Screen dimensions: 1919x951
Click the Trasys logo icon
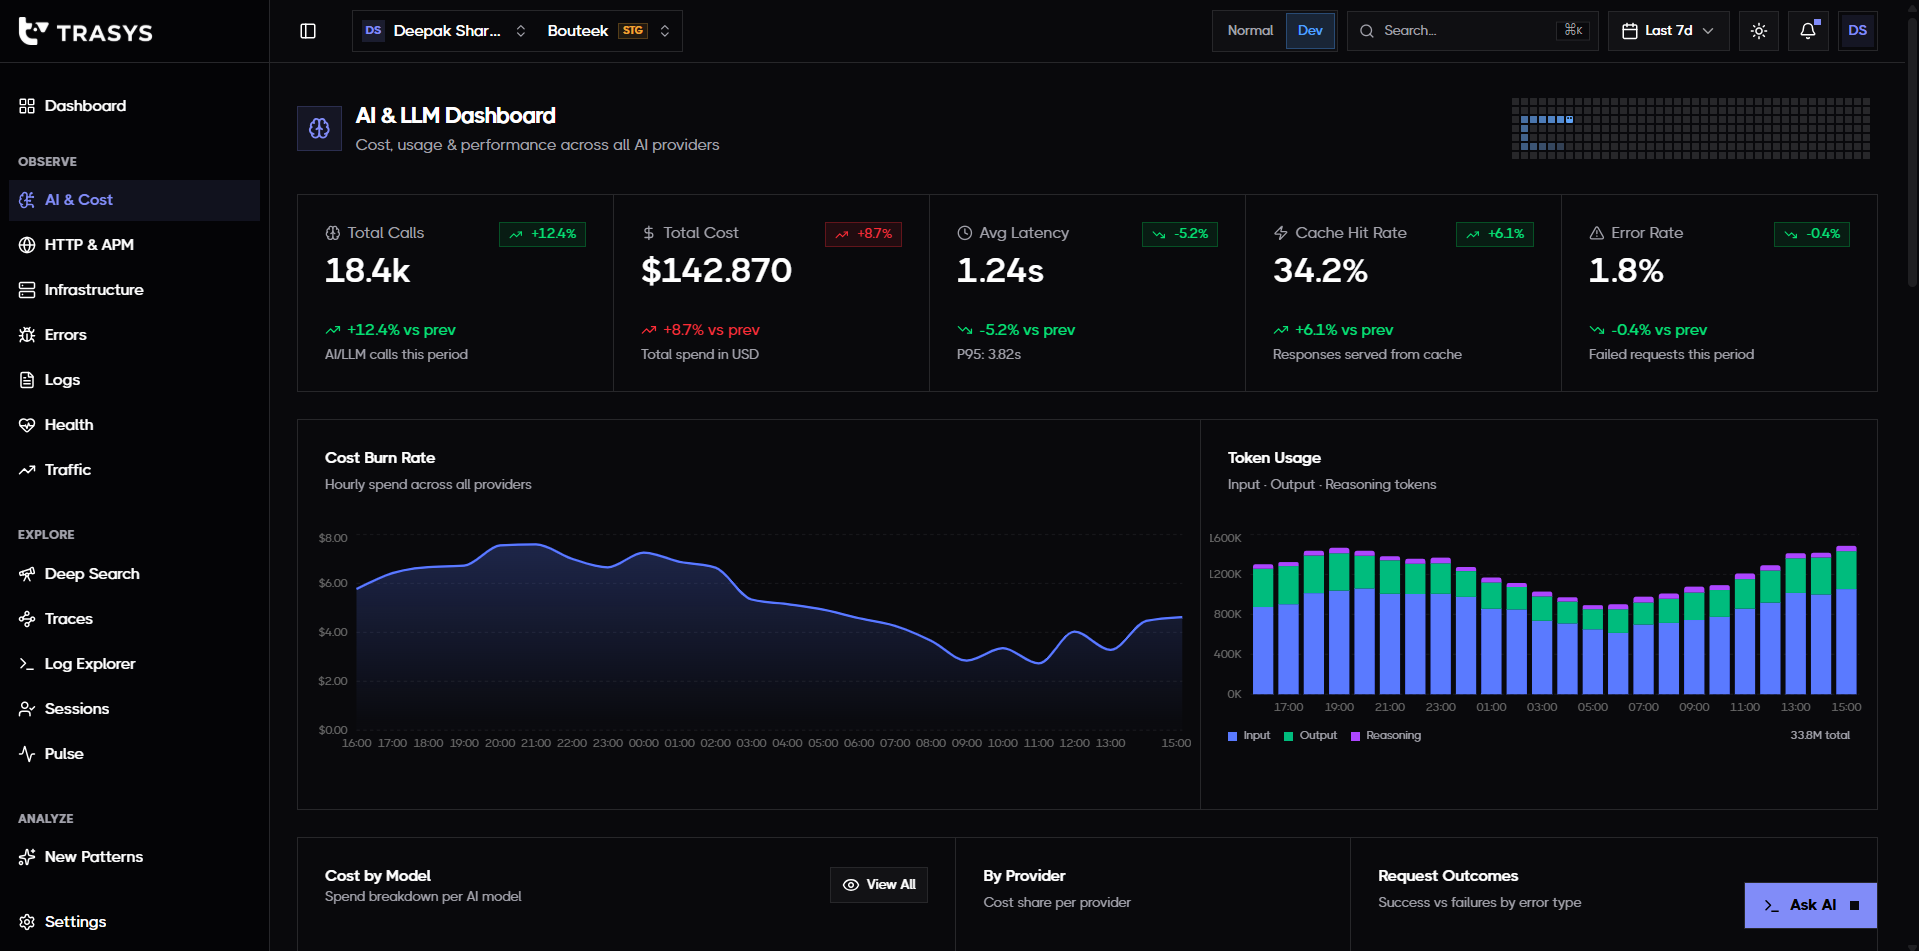(33, 31)
